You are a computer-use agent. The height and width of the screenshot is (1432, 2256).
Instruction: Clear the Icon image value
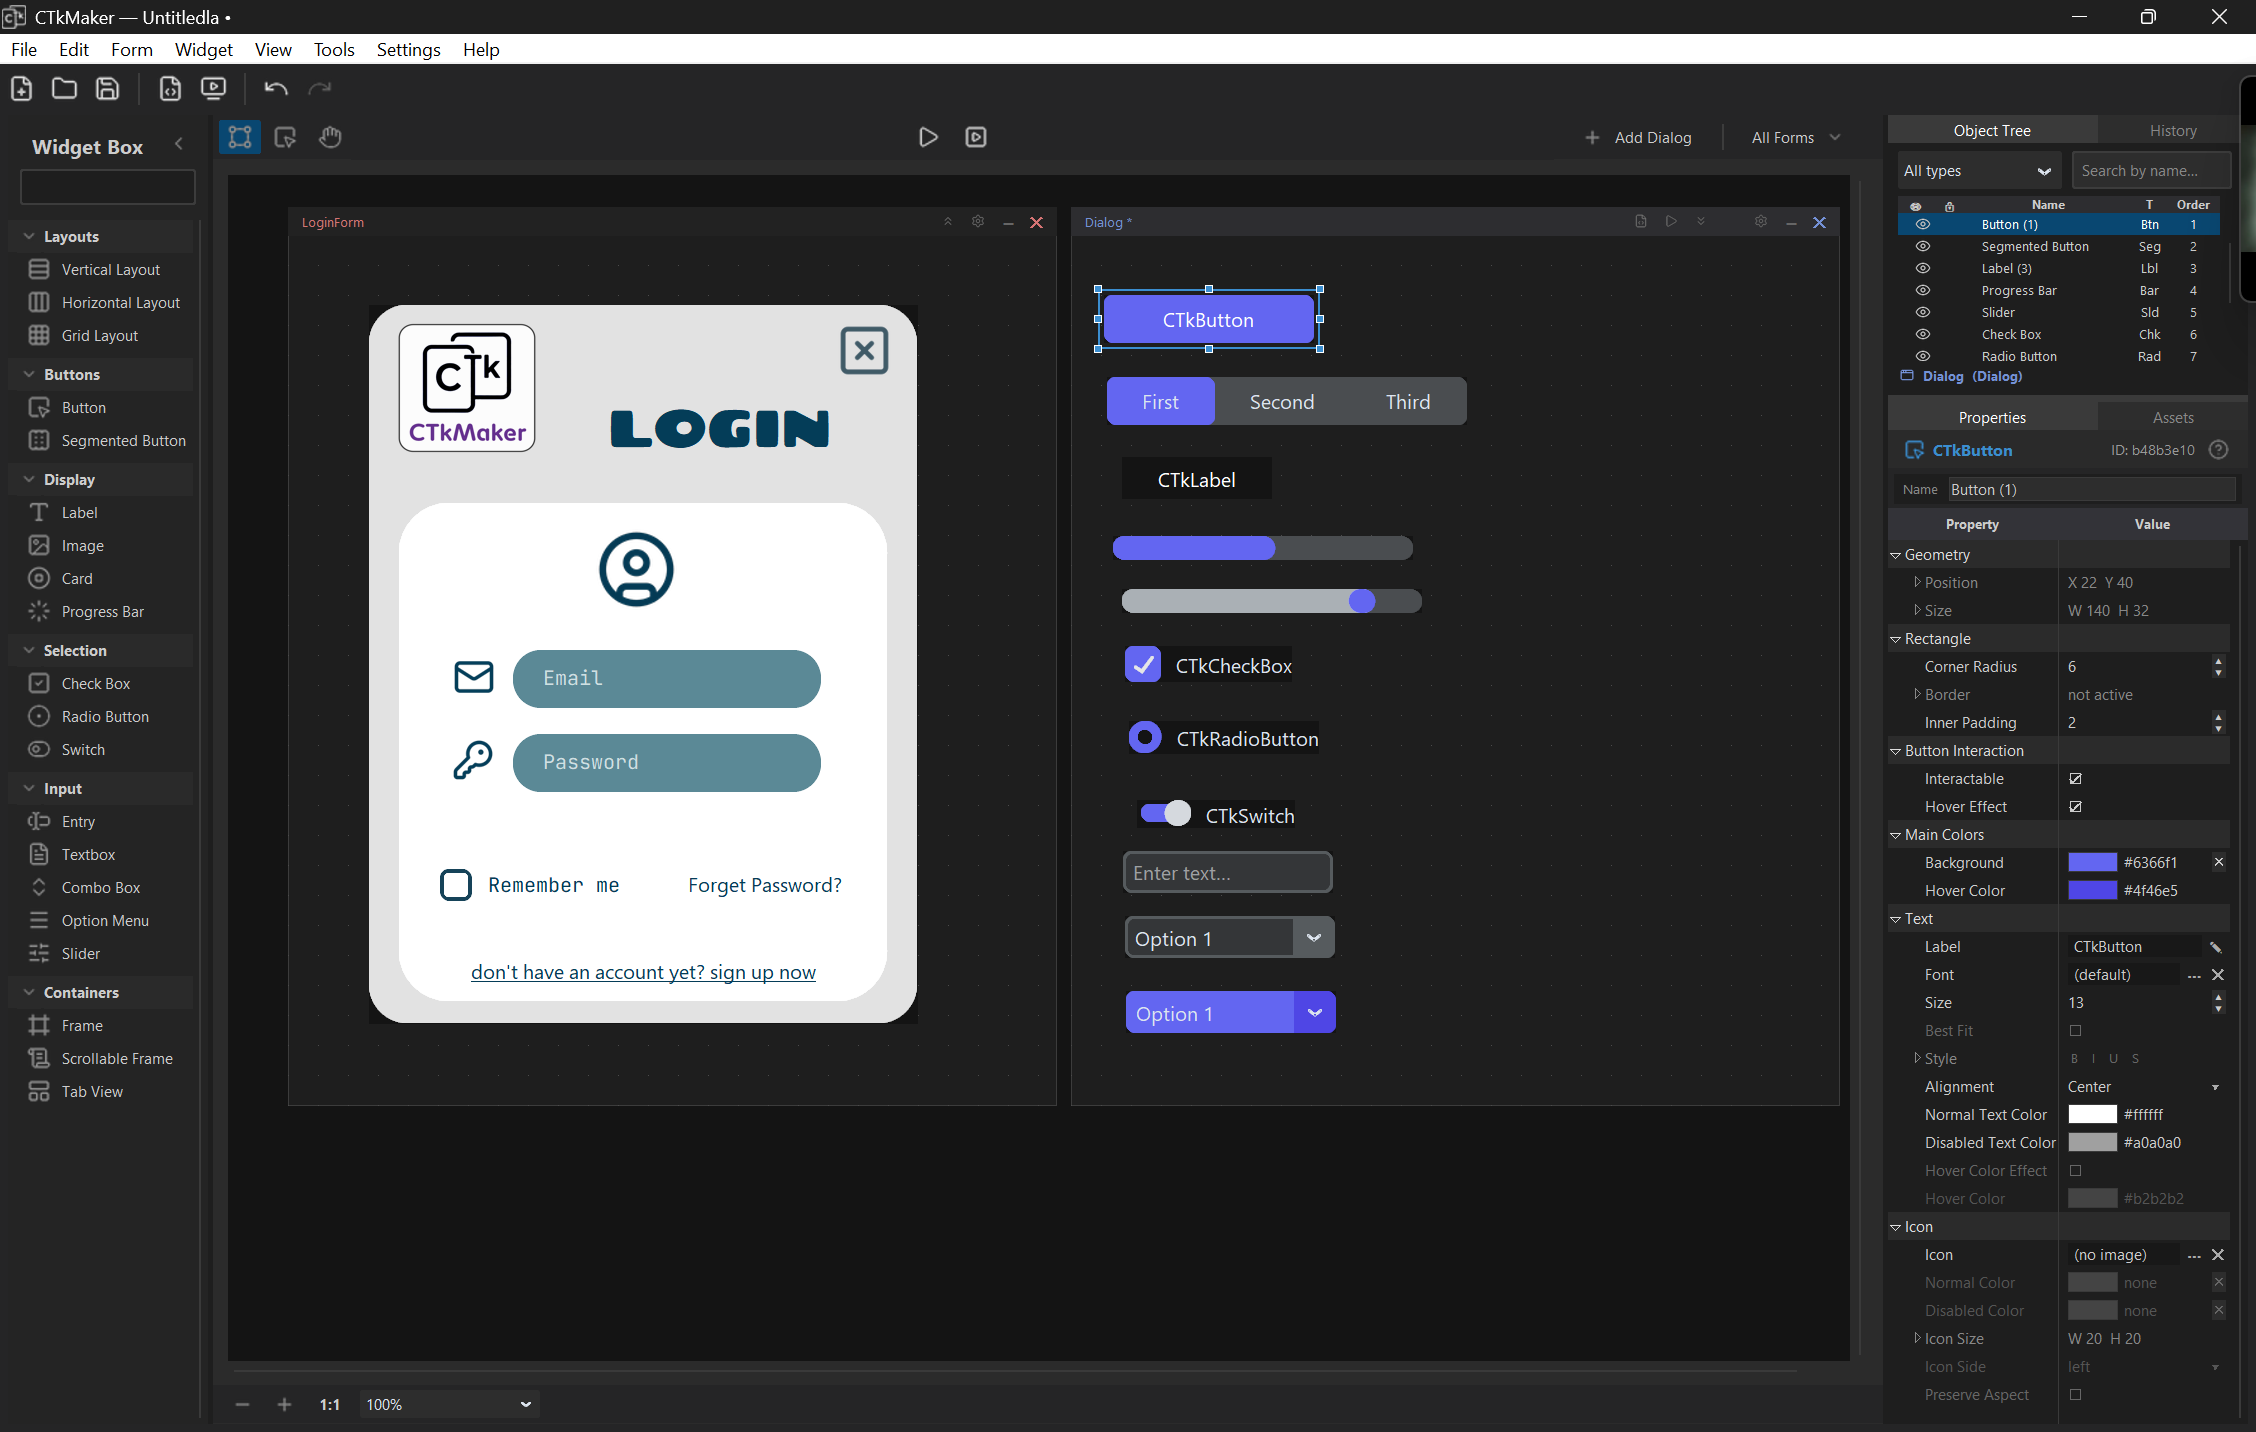click(x=2218, y=1255)
